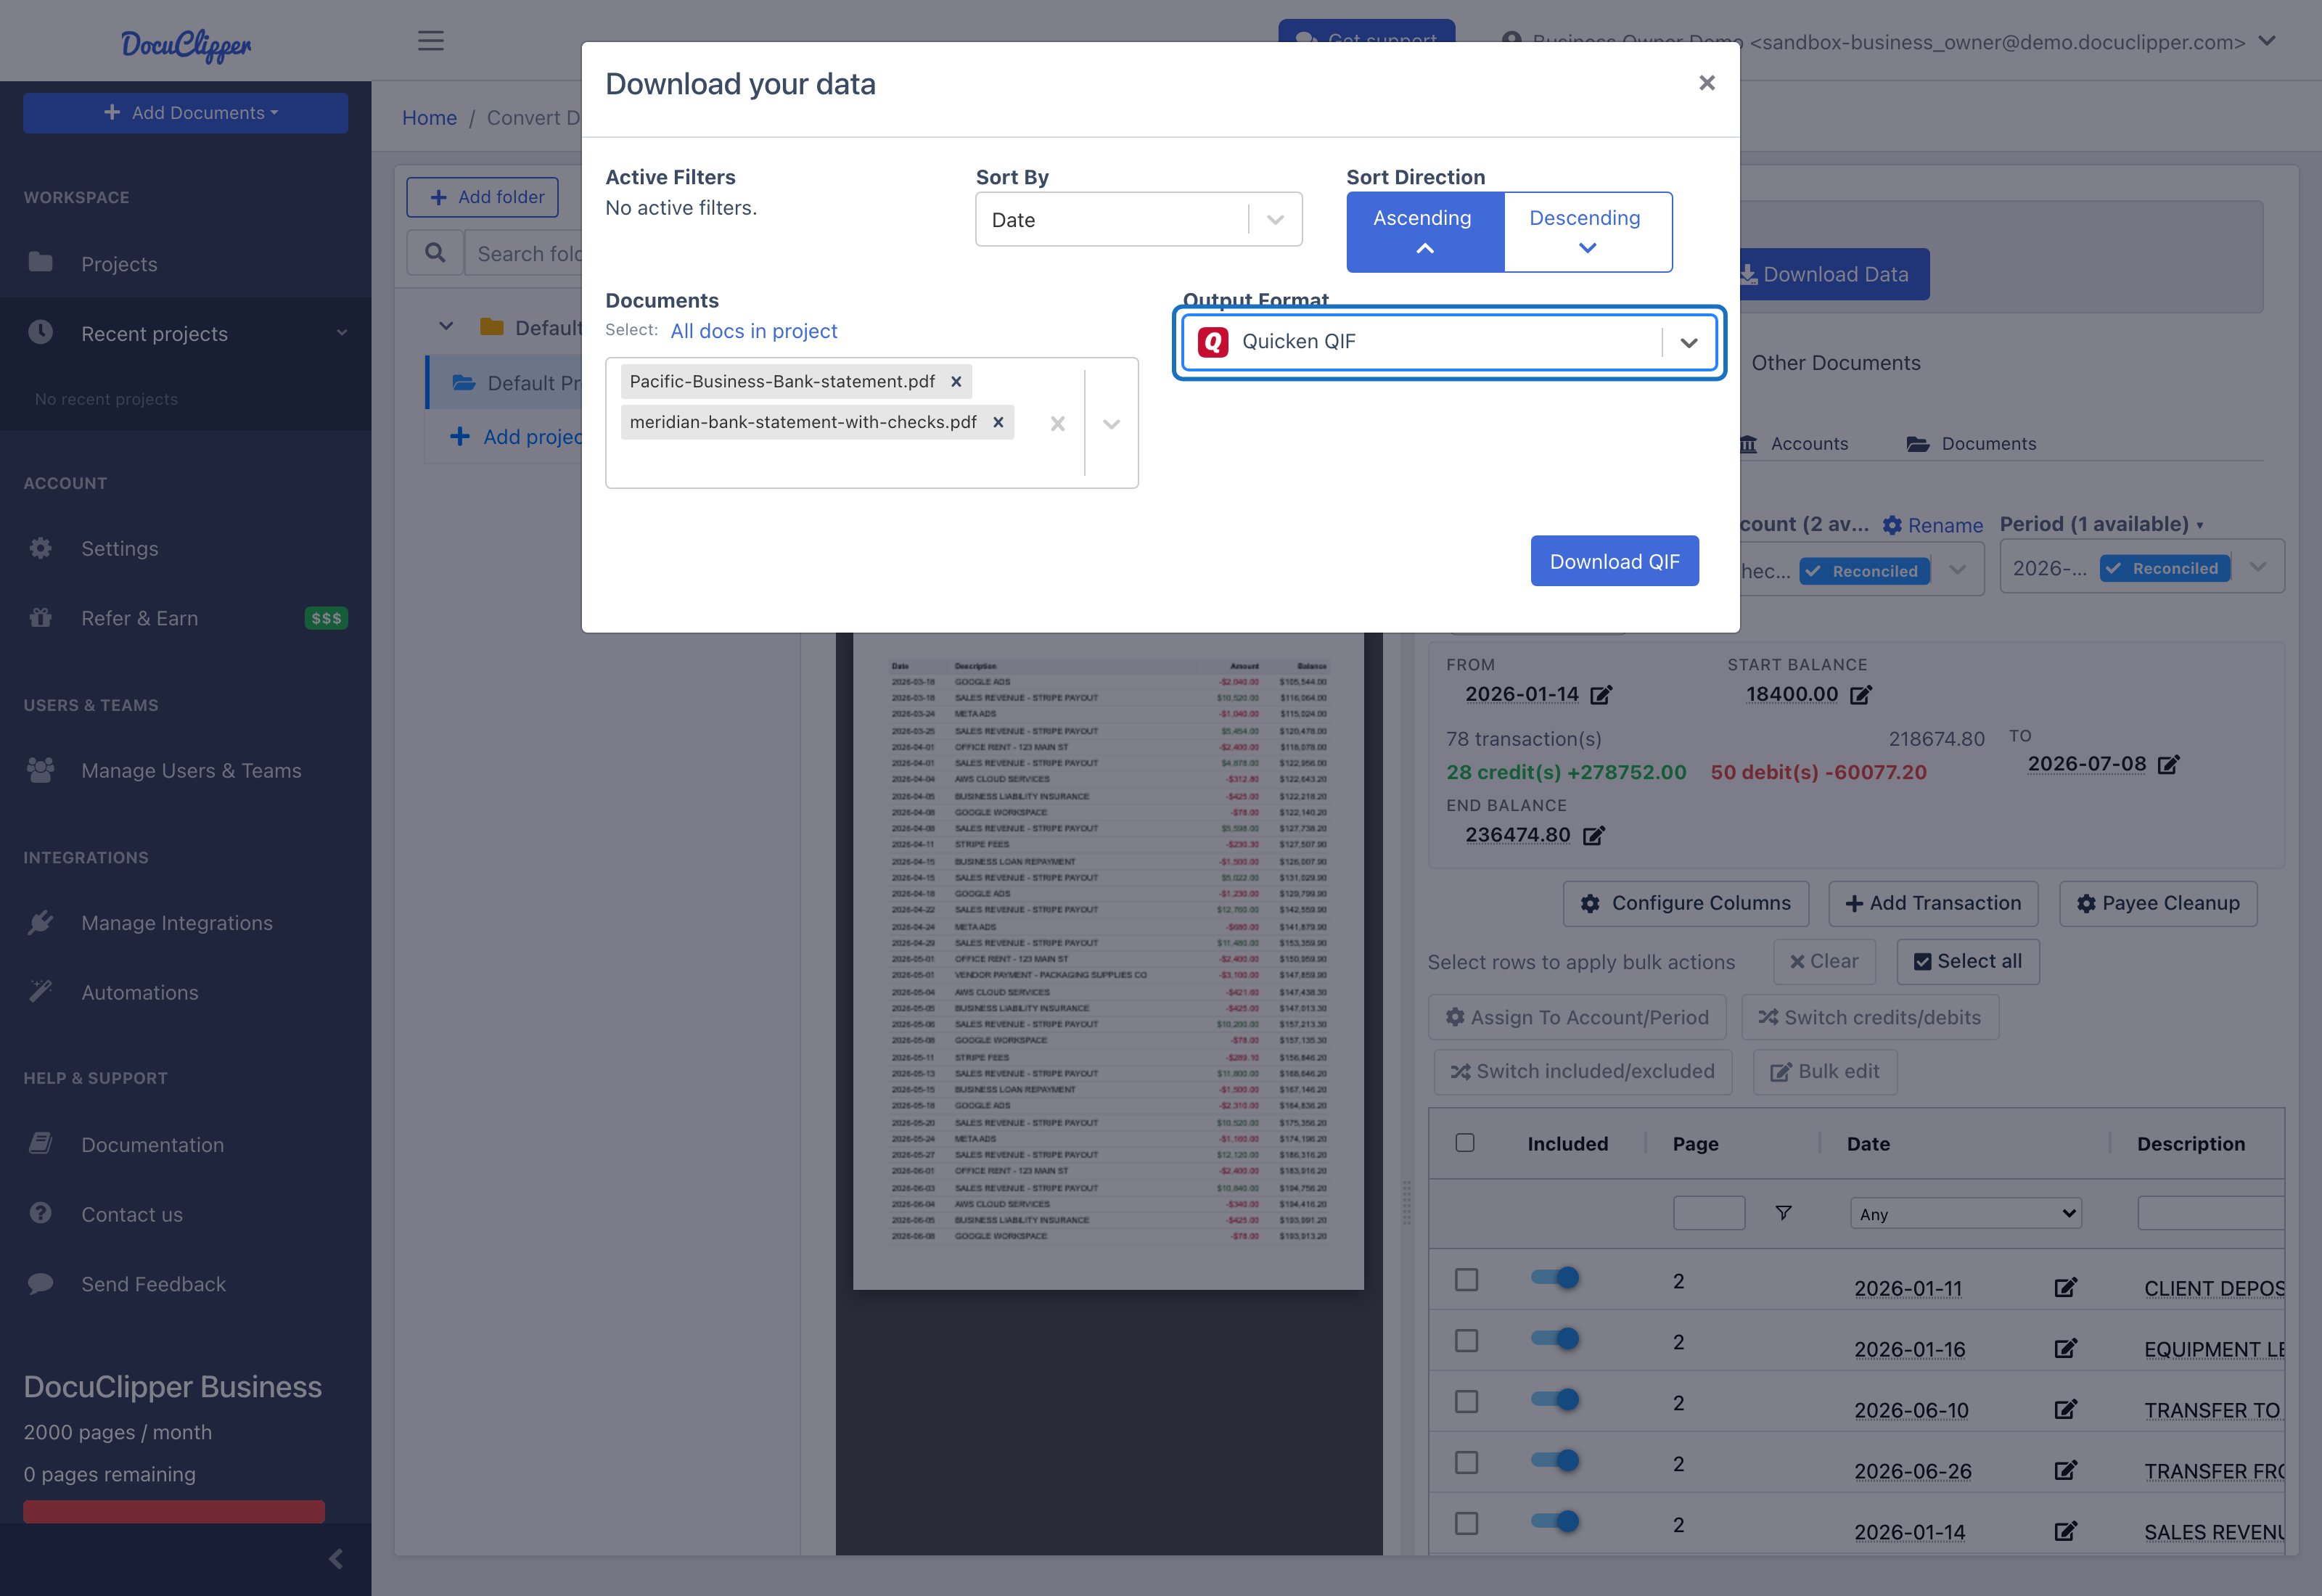Collapse the Default folder tree chevron
The image size is (2322, 1596).
[x=446, y=327]
